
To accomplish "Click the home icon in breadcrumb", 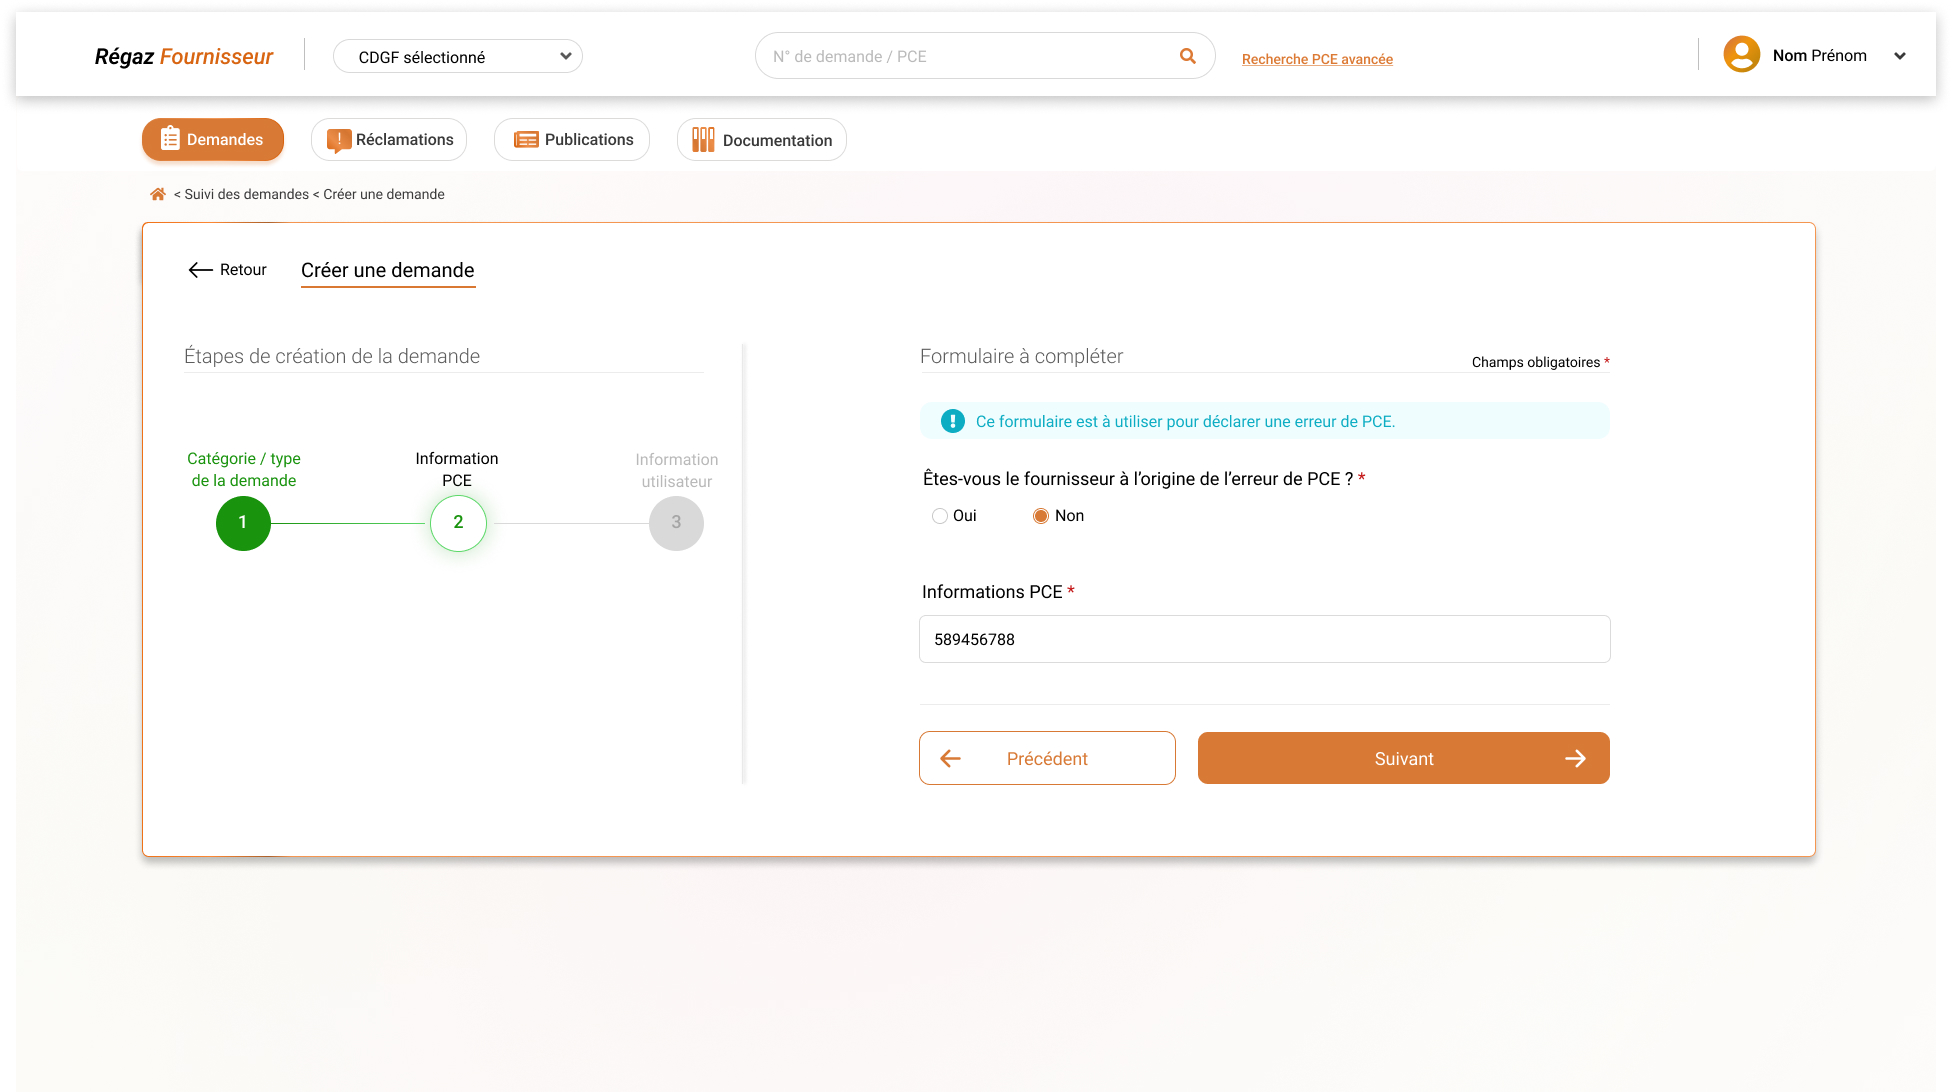I will coord(158,194).
